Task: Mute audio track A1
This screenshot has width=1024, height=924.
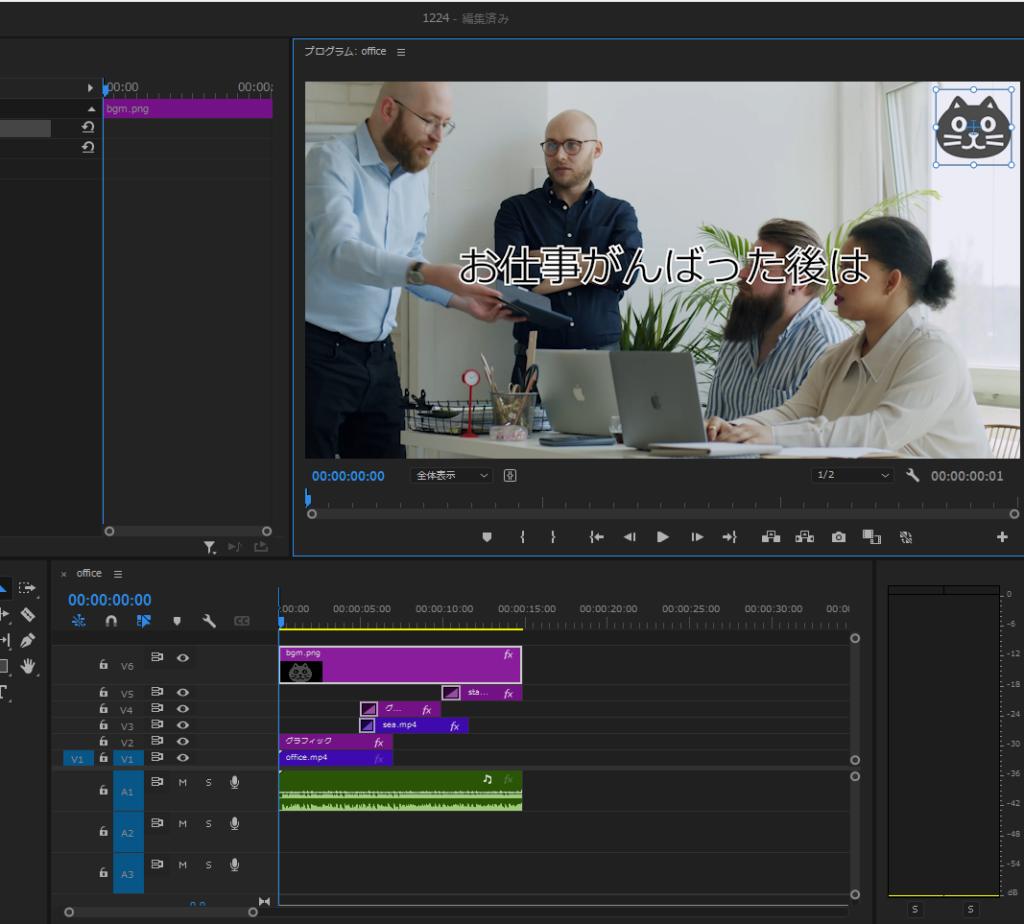Action: click(x=183, y=782)
